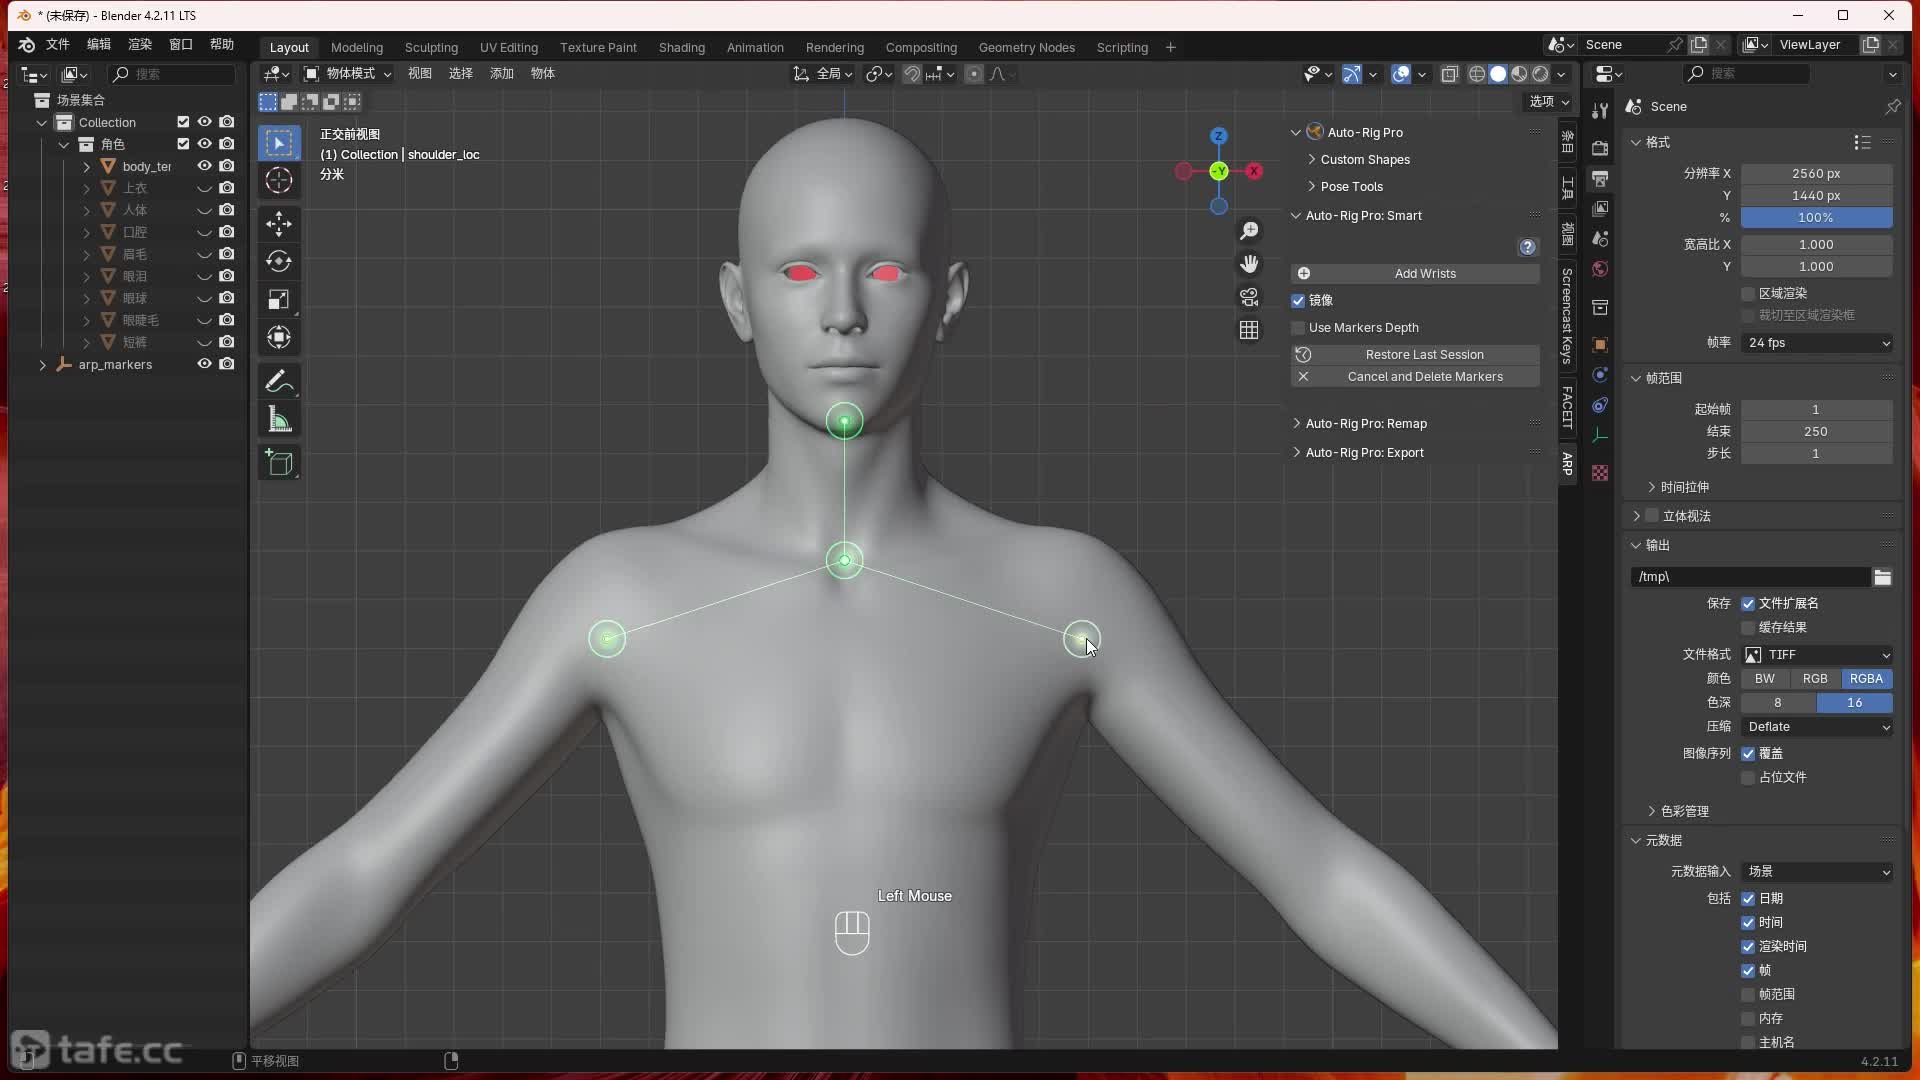Image resolution: width=1920 pixels, height=1080 pixels.
Task: Open the 编辑 menu
Action: click(98, 44)
